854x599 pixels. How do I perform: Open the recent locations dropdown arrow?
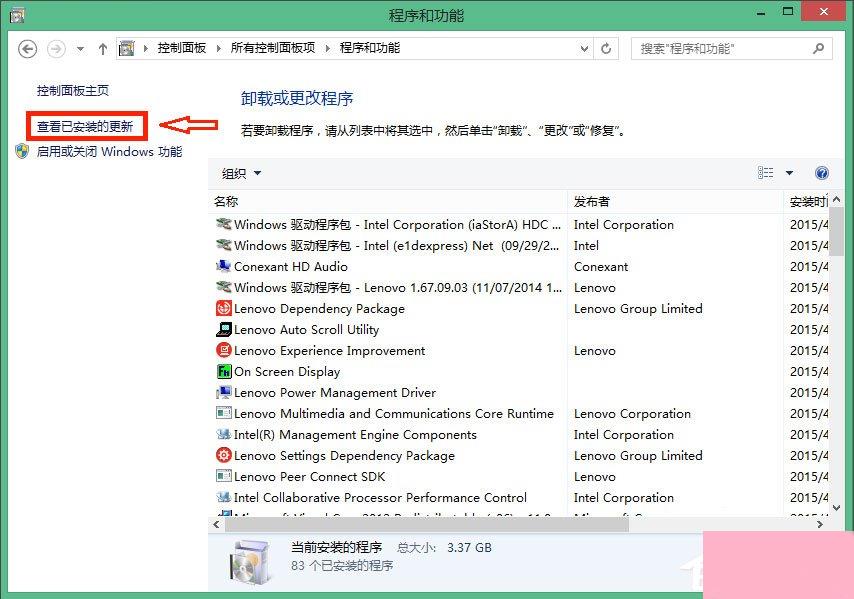point(80,49)
